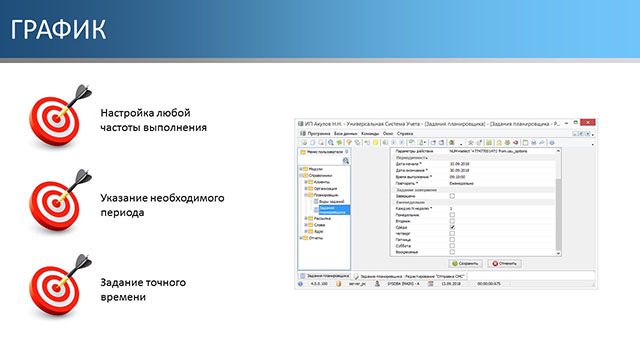Click the form's vertical scrollbar

(x=558, y=202)
